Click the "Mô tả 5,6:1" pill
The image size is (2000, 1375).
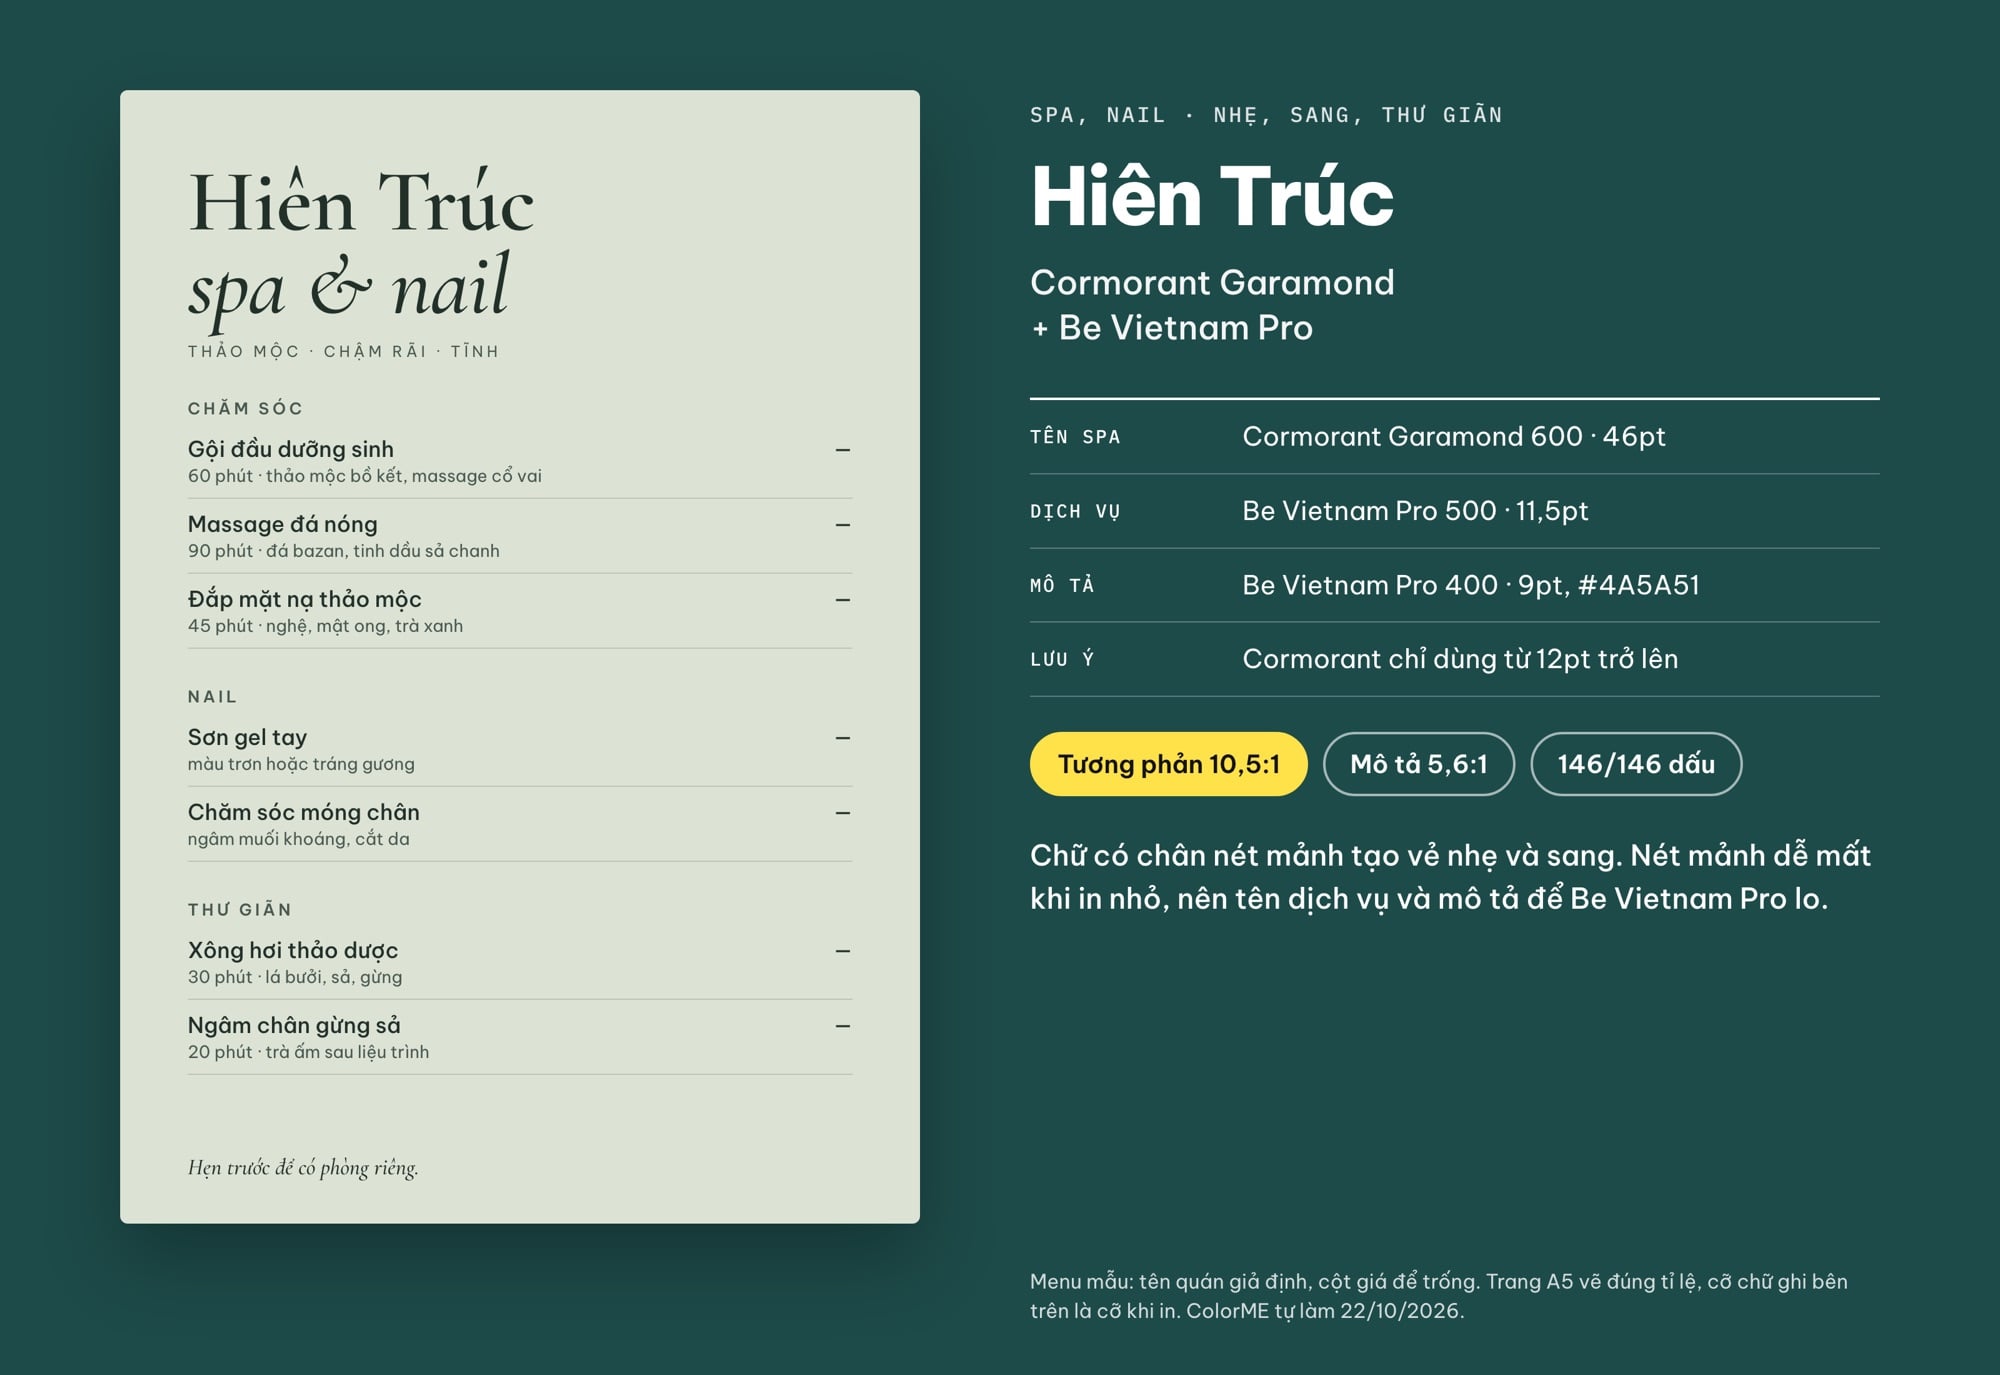click(1418, 764)
